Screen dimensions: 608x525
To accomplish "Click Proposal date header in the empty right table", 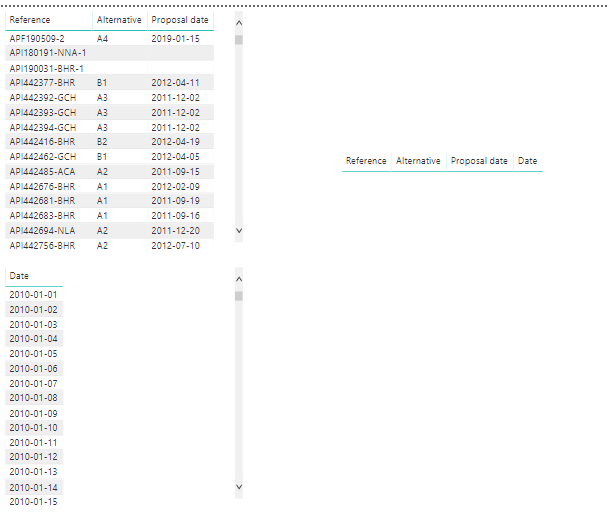I will (479, 161).
